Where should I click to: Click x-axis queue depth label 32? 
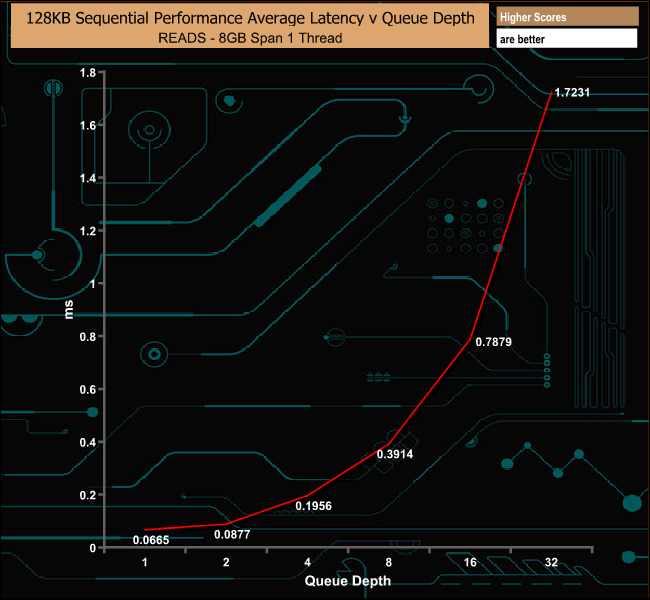tap(551, 562)
